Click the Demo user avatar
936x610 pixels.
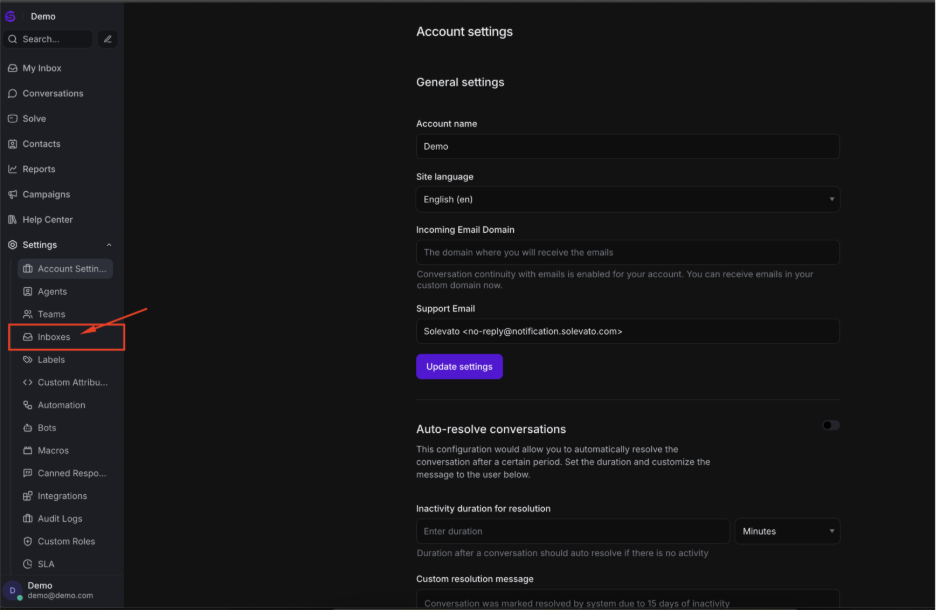13,590
